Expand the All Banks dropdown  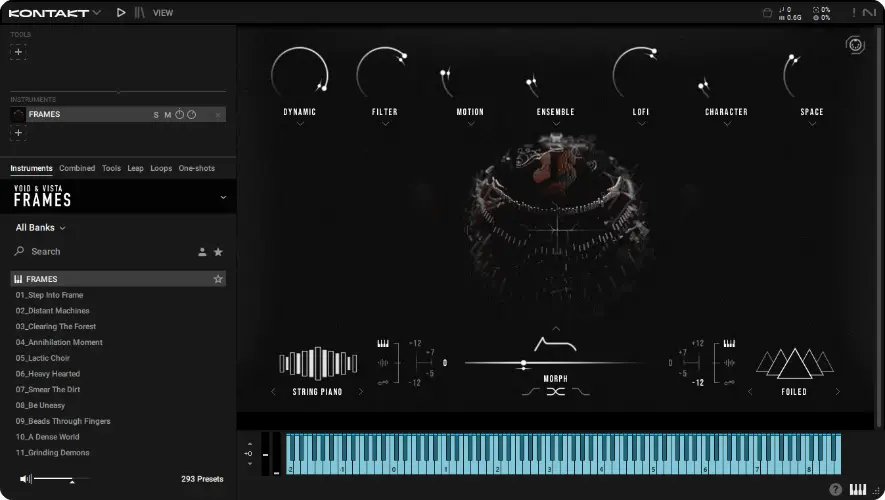coord(40,228)
